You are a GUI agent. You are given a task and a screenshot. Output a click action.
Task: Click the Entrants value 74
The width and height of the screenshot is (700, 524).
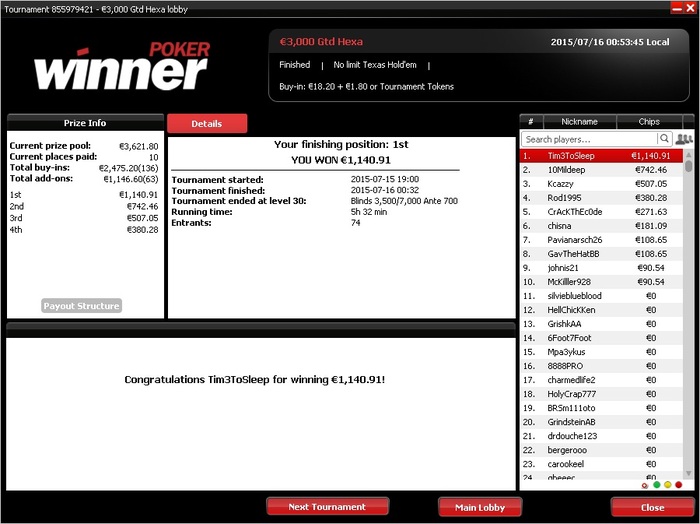click(x=355, y=223)
